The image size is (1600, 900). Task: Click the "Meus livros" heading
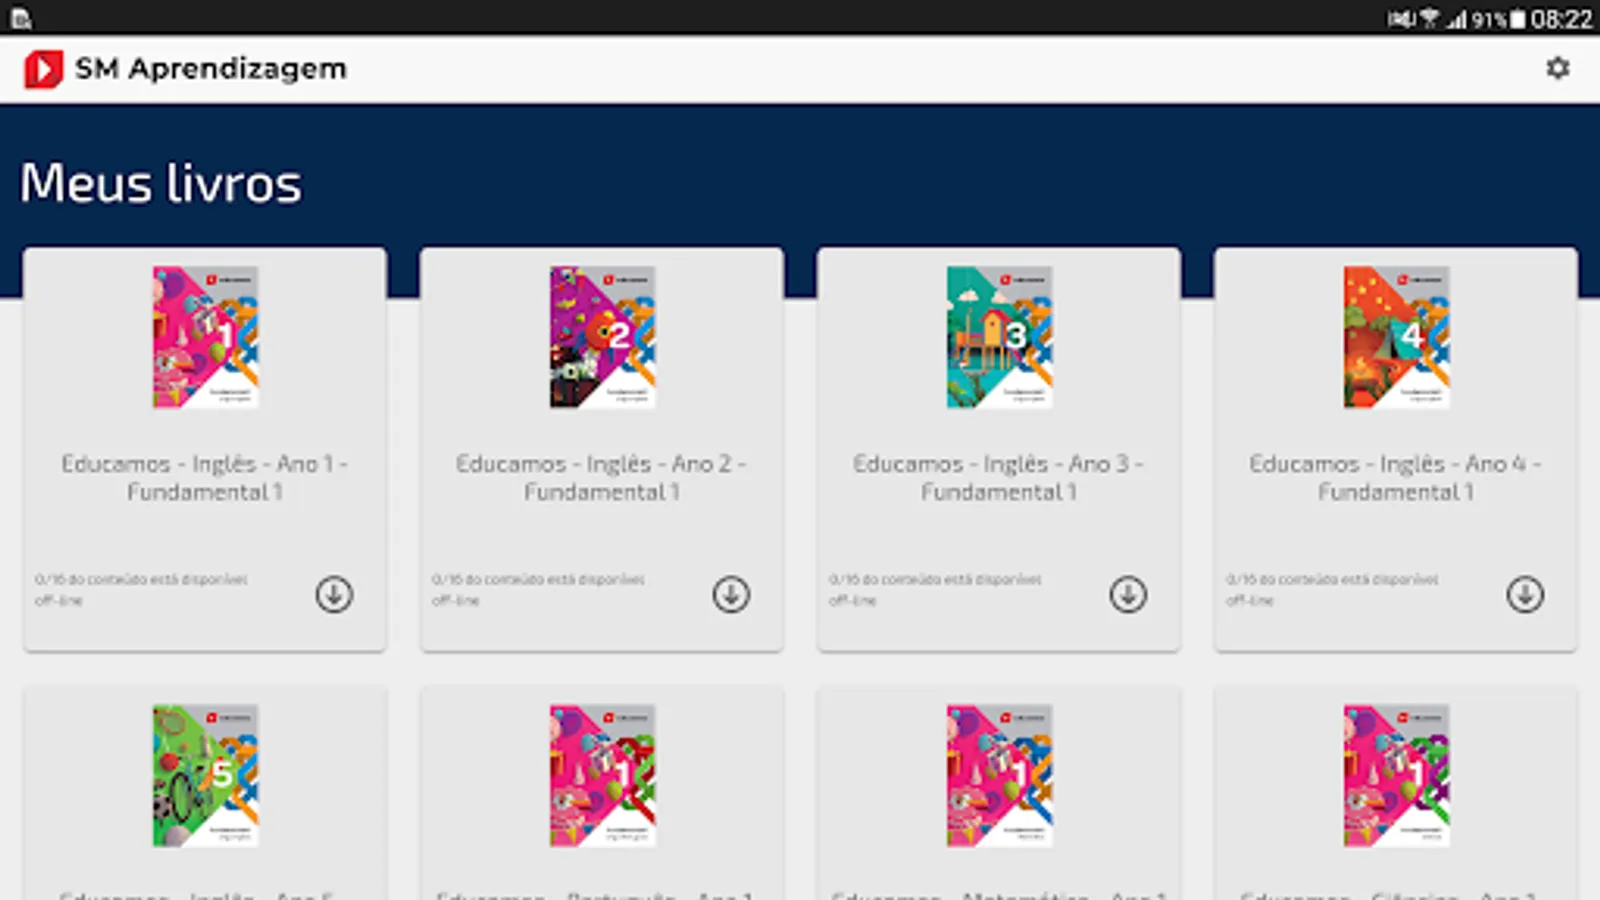coord(161,184)
